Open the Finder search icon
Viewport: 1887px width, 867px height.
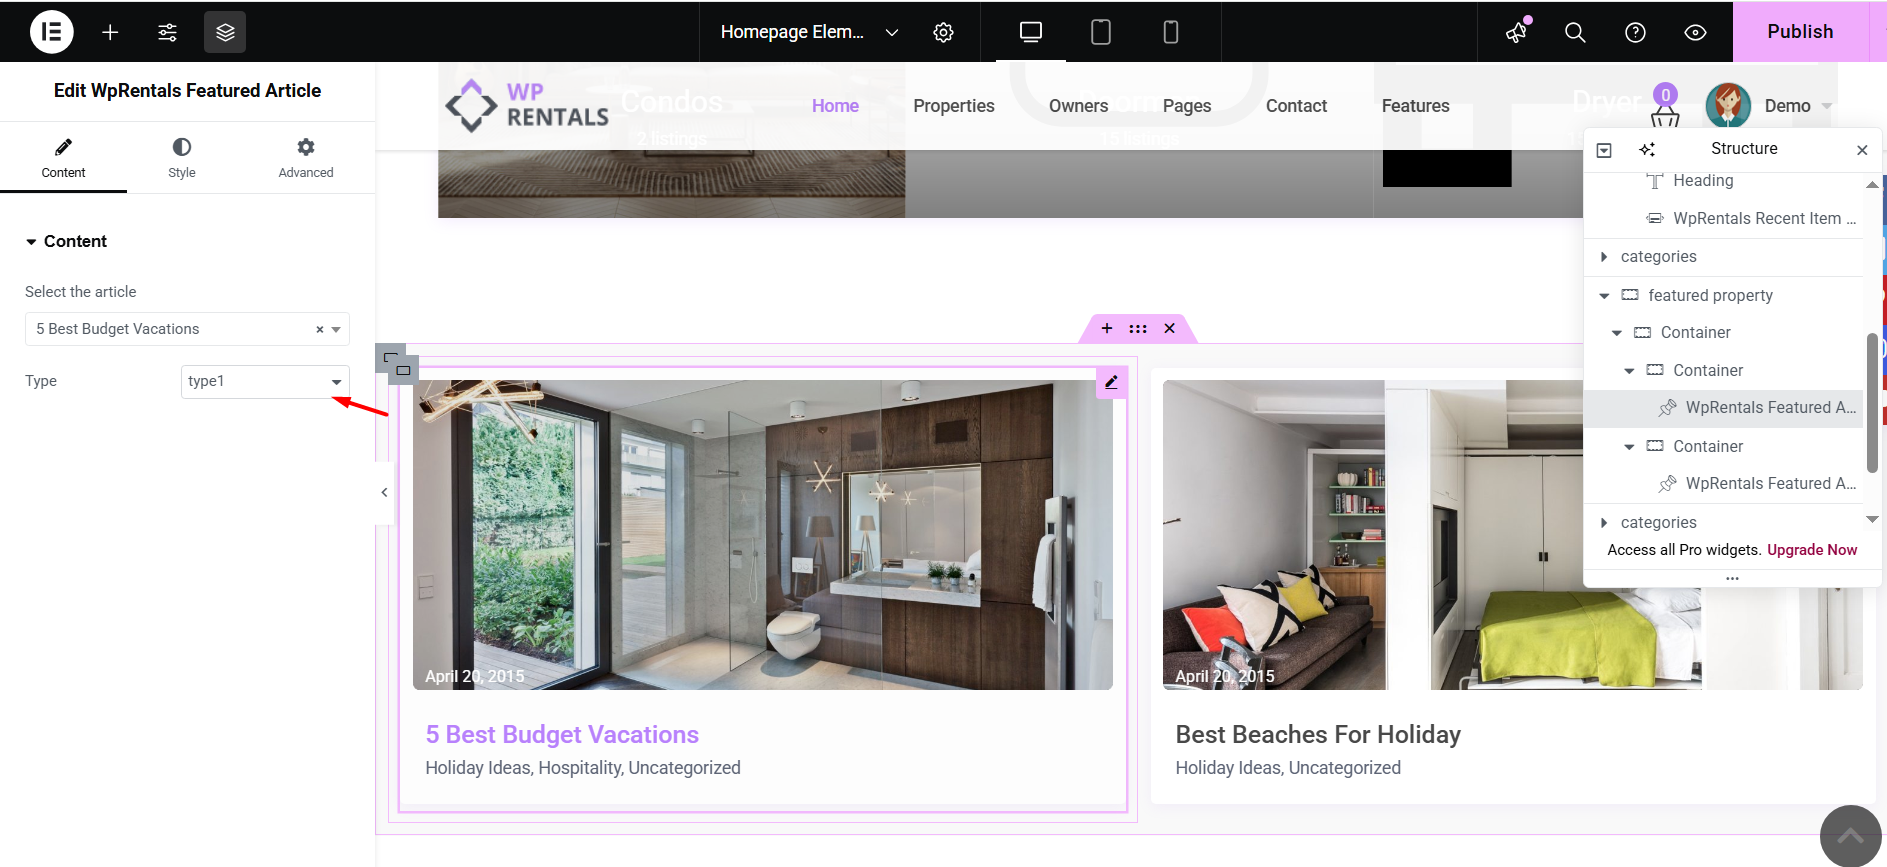pos(1575,32)
